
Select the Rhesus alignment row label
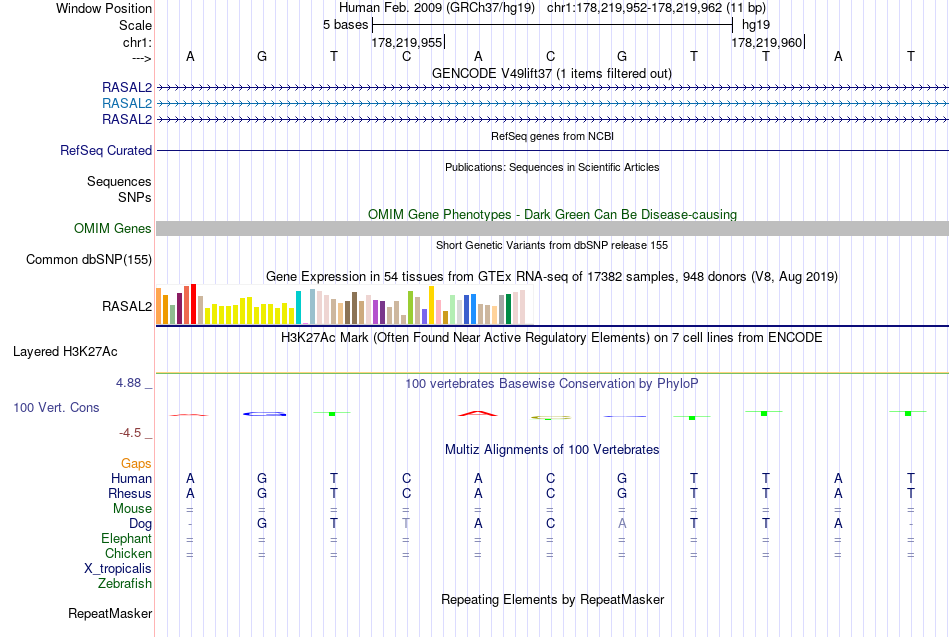(130, 493)
